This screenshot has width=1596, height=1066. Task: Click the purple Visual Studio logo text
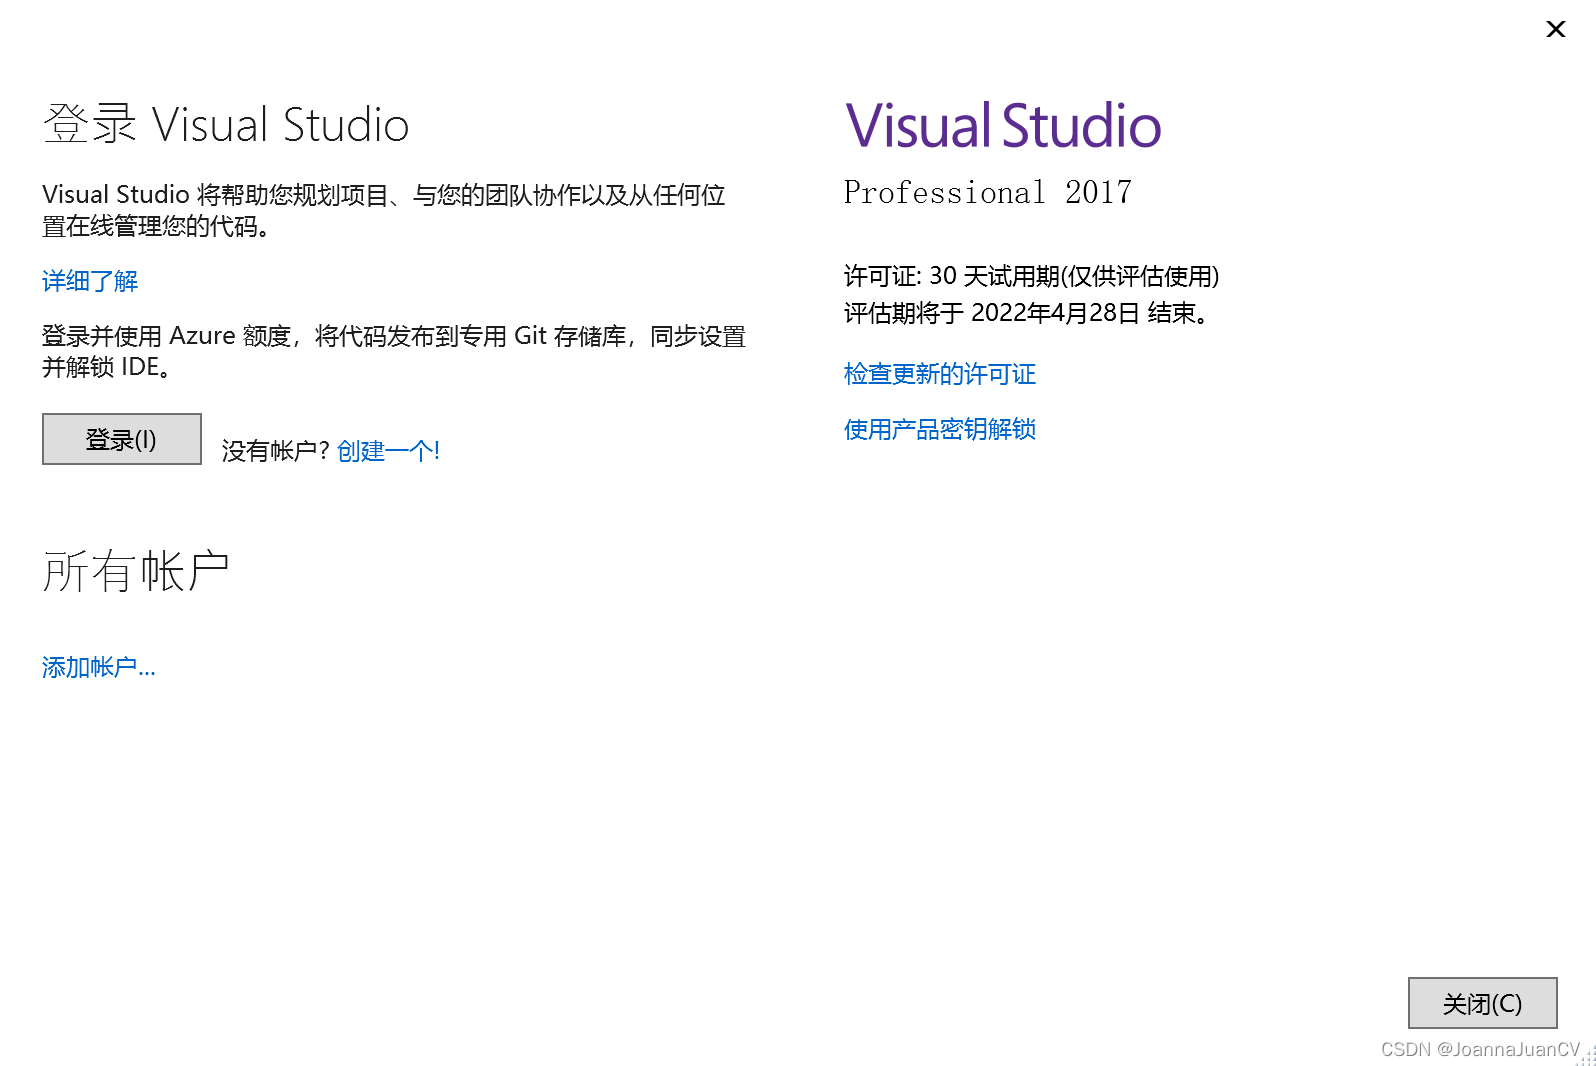point(1003,126)
